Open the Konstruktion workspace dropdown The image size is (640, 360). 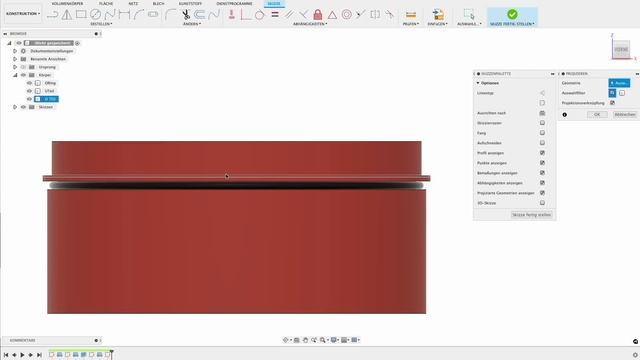click(x=23, y=13)
